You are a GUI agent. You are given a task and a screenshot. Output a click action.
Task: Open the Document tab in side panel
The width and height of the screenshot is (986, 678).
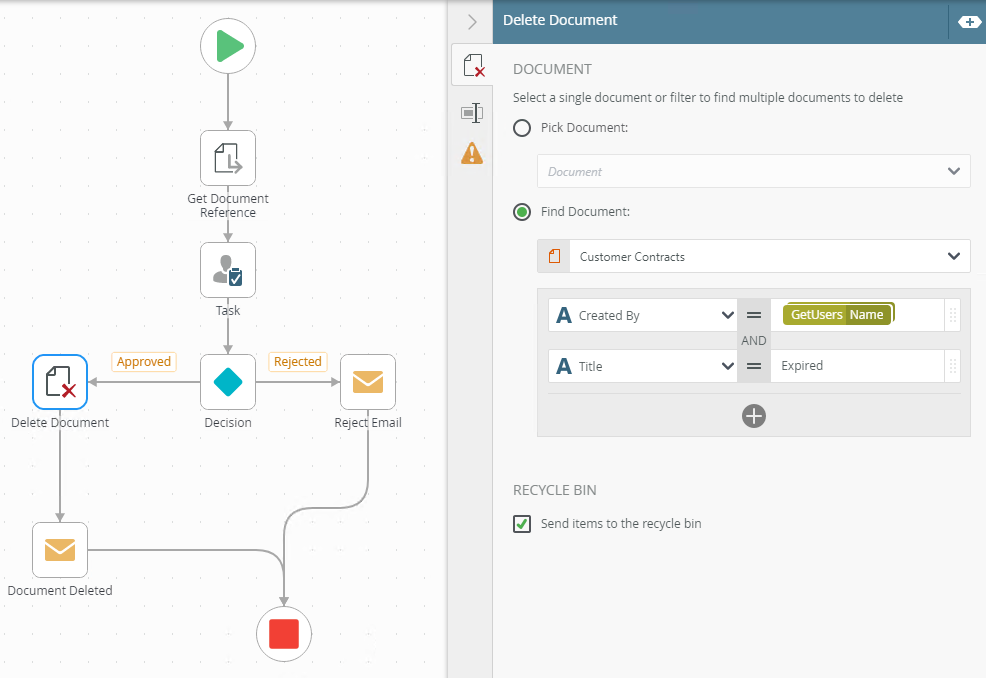(x=472, y=67)
